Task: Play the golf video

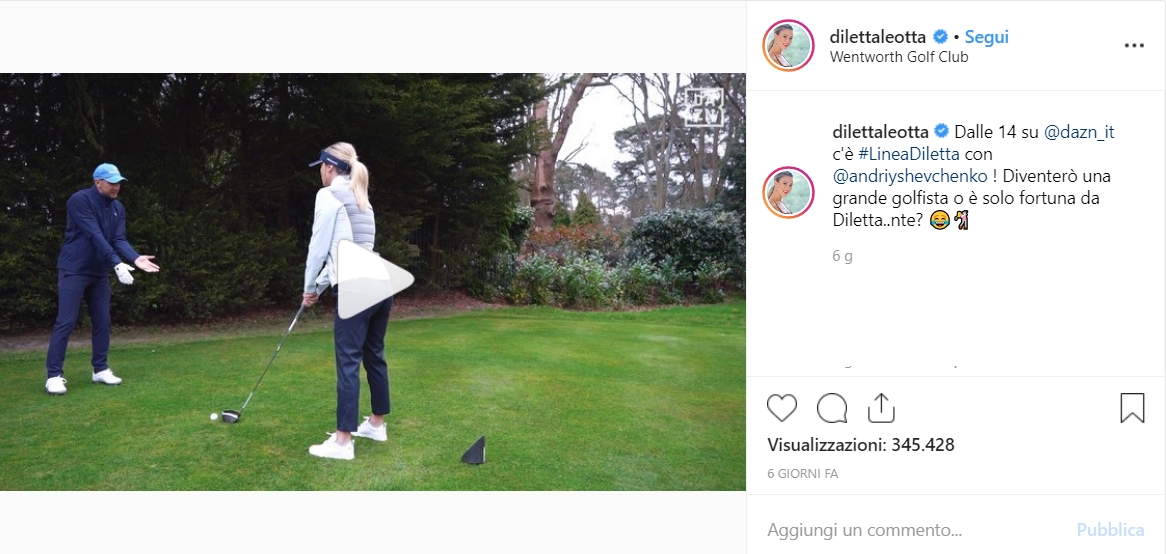Action: pyautogui.click(x=374, y=280)
